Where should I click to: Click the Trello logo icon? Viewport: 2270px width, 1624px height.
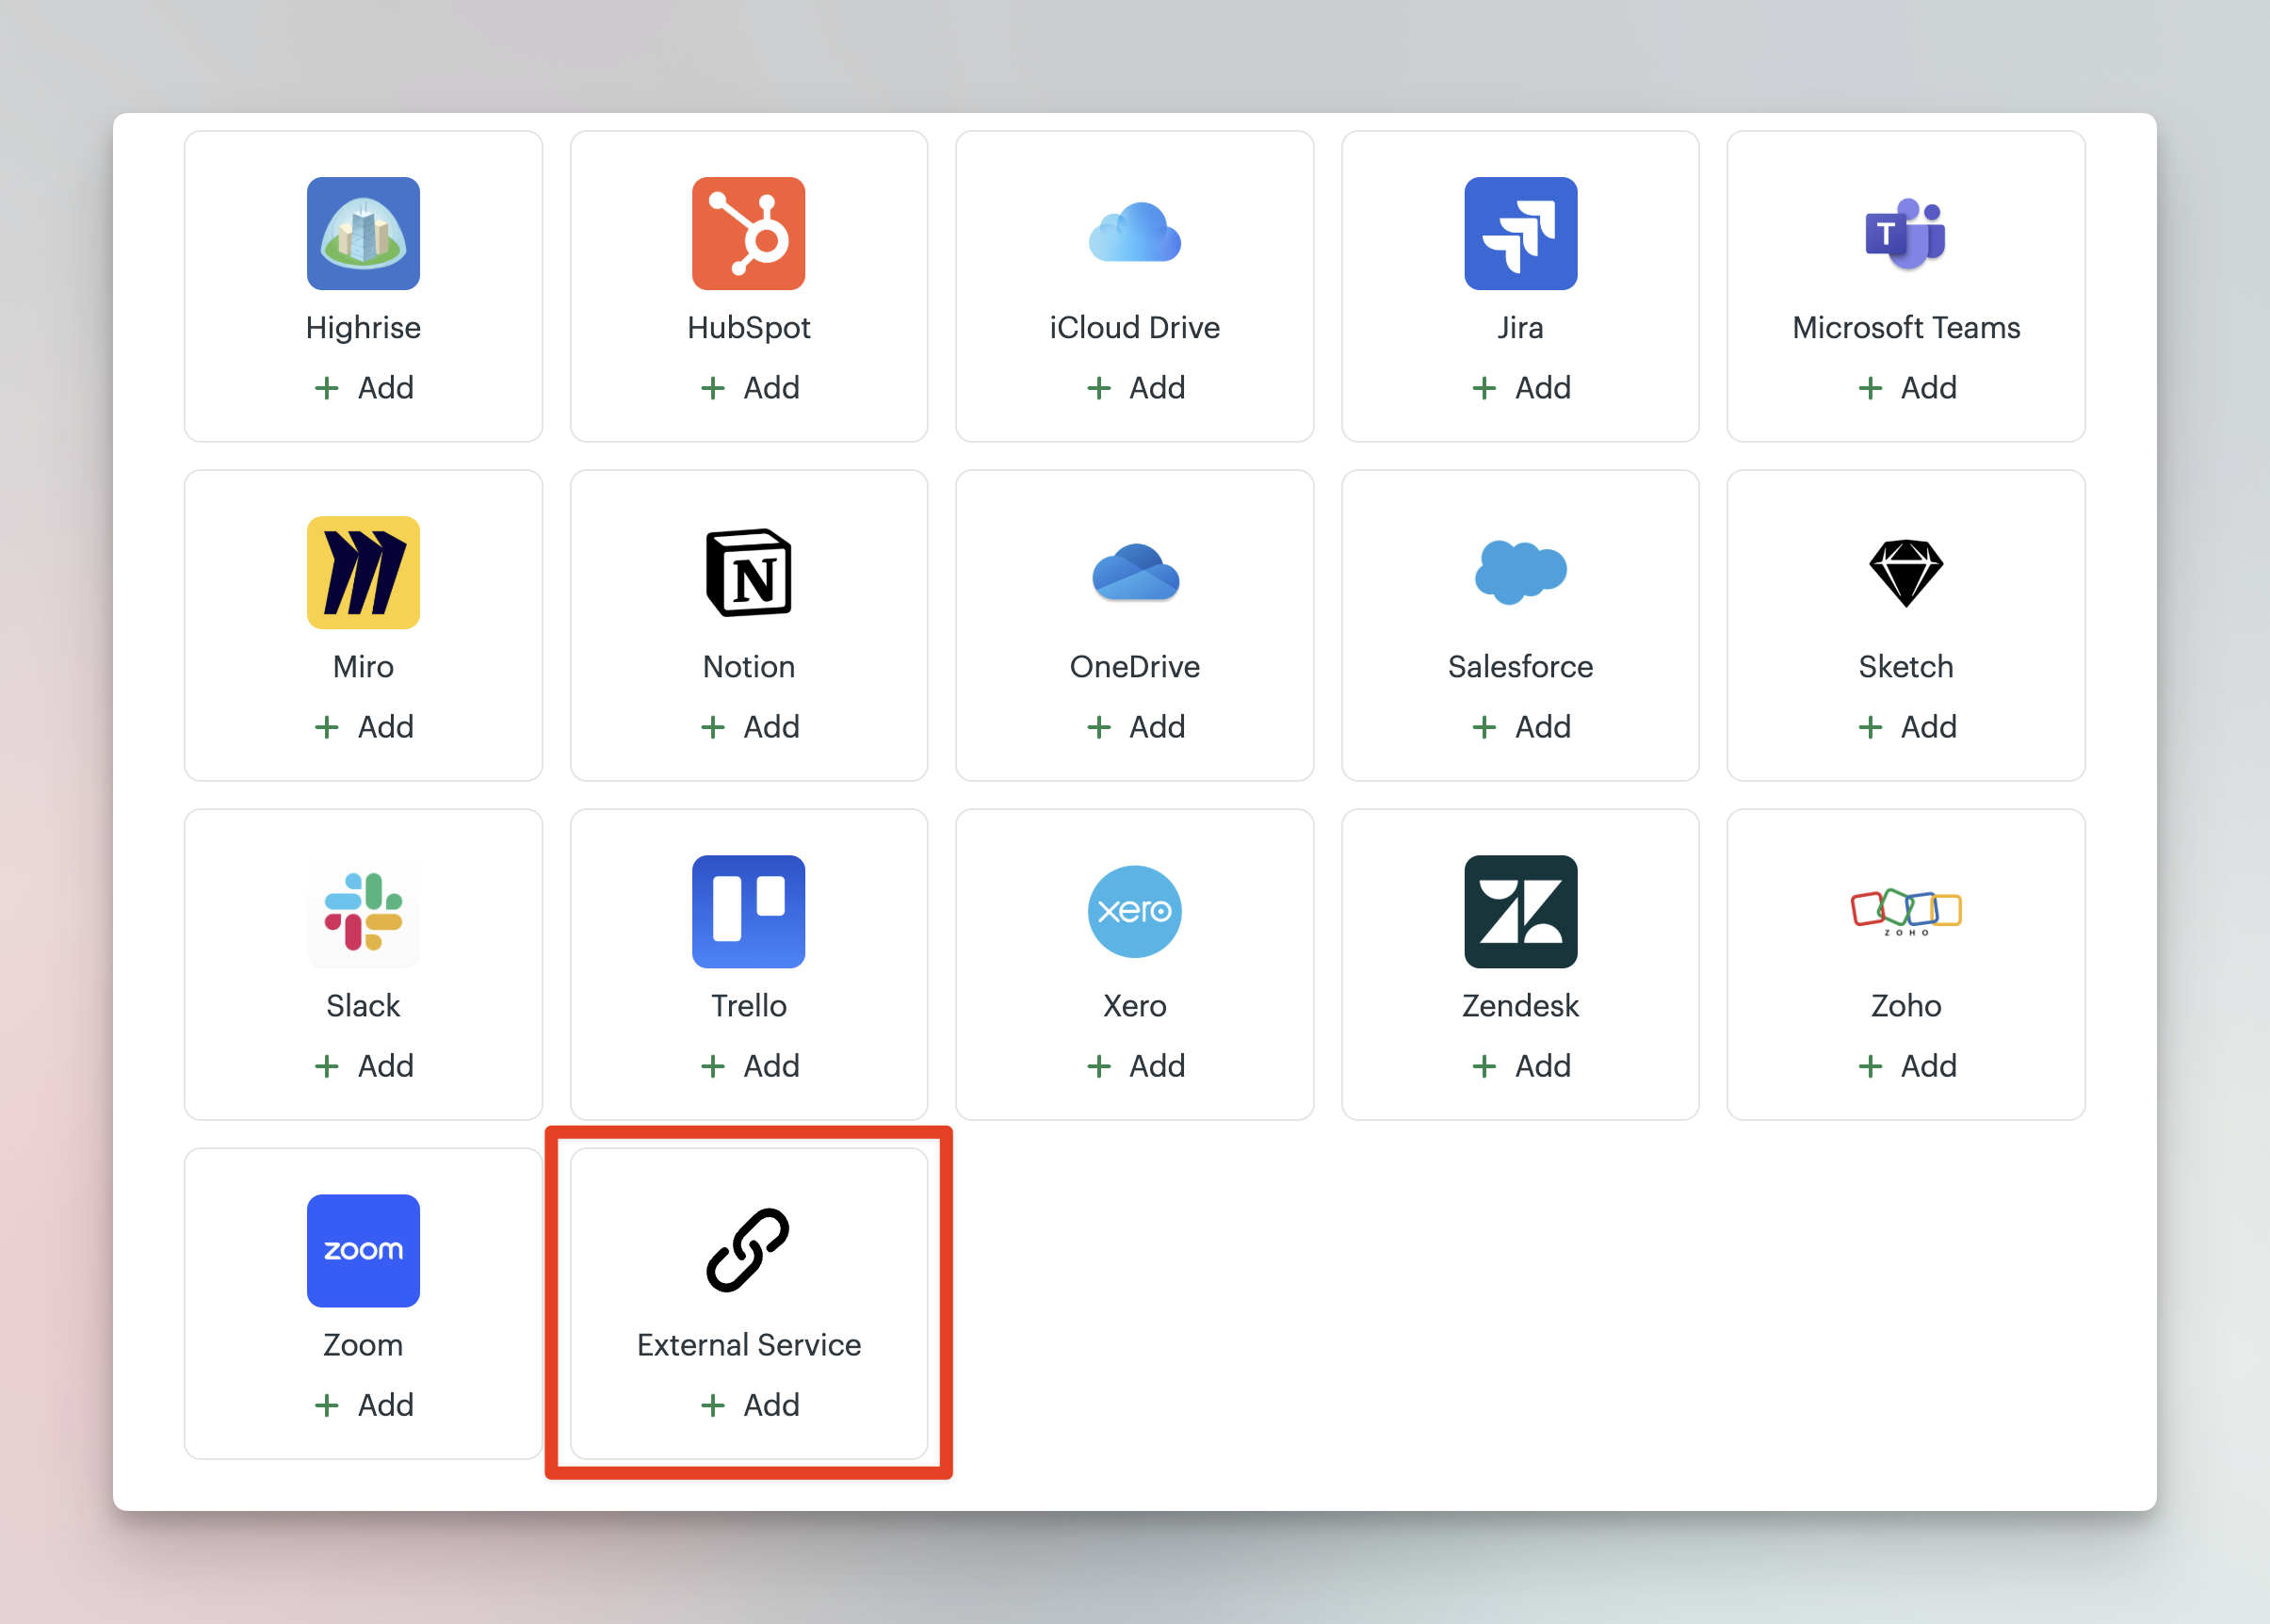pos(748,911)
